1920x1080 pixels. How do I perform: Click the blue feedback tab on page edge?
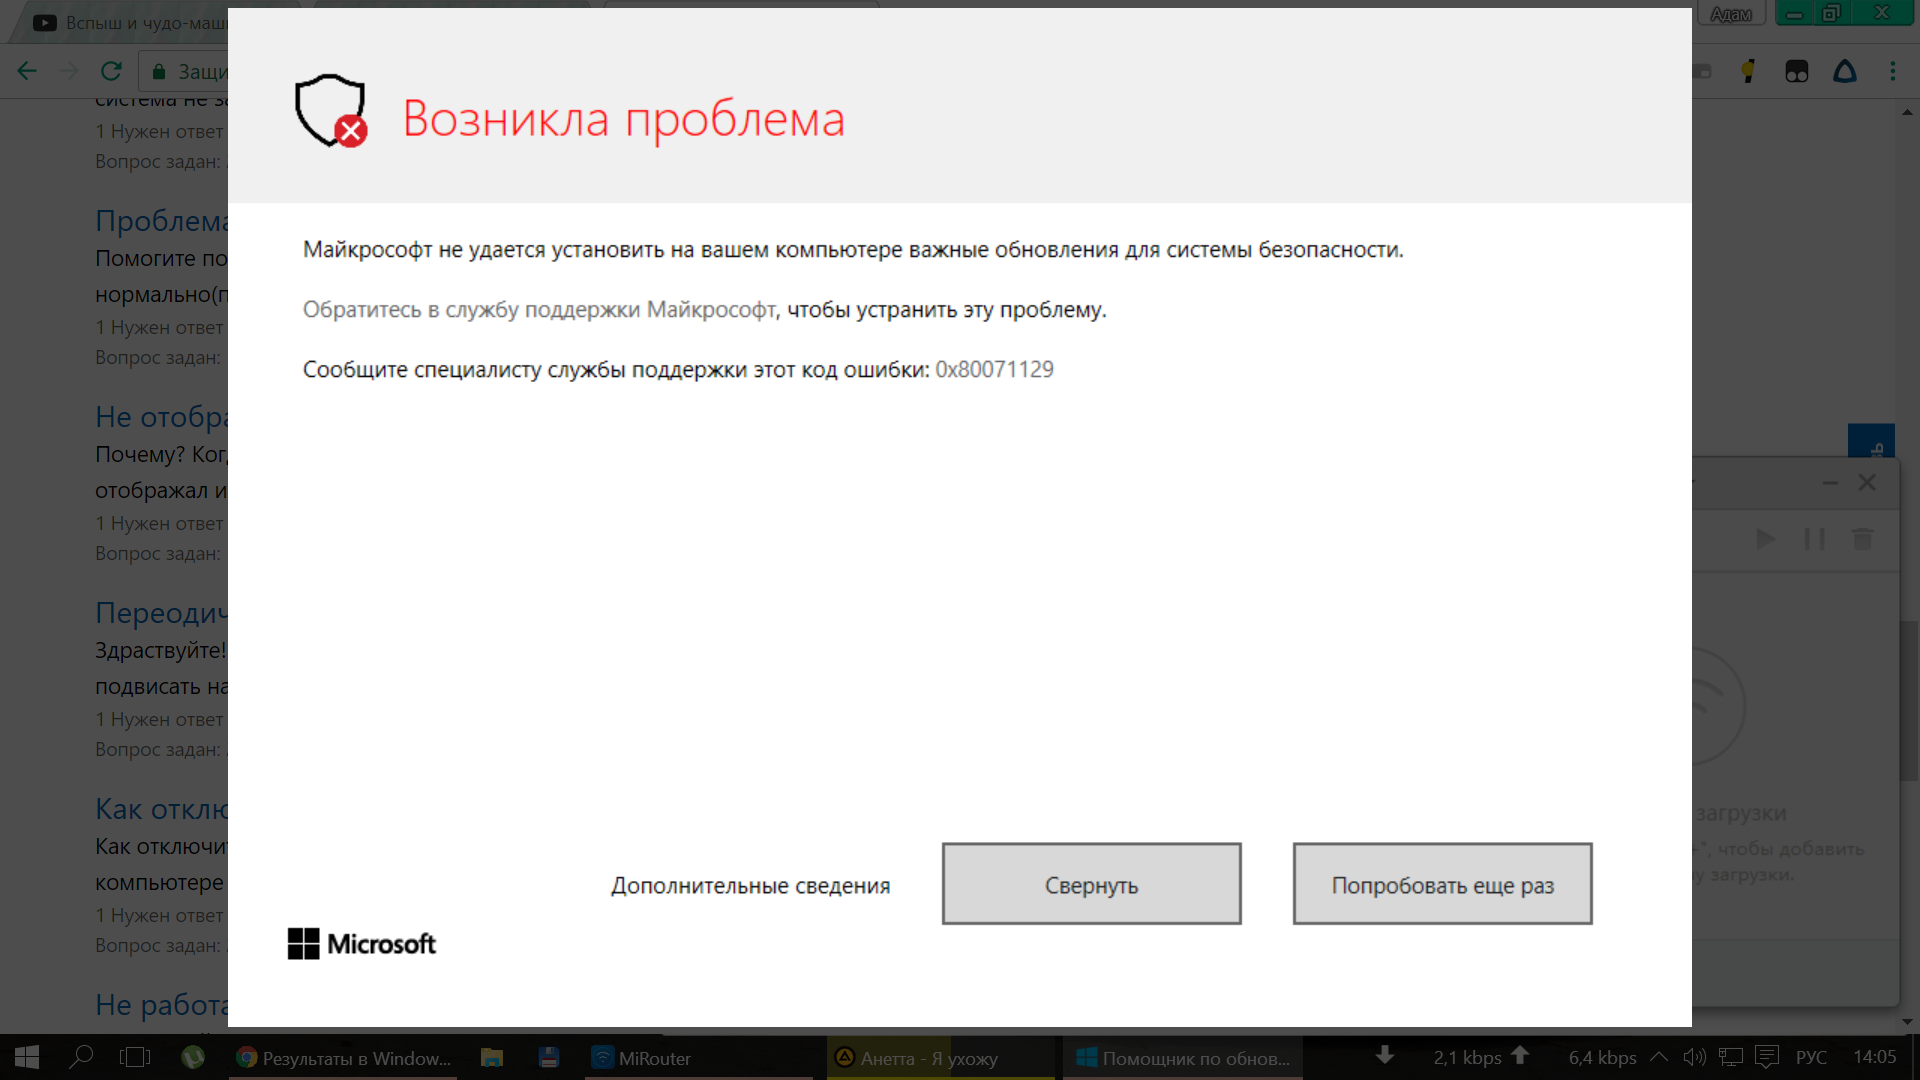[1871, 441]
